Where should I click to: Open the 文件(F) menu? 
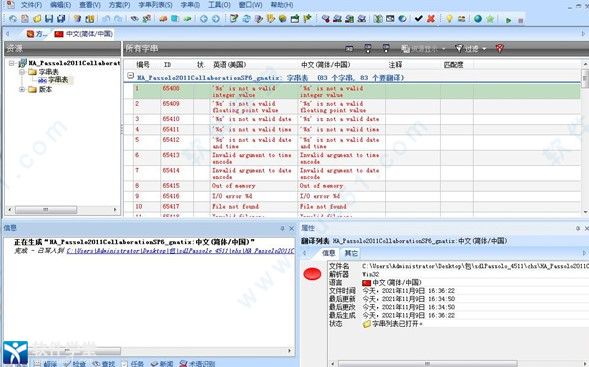tap(31, 5)
